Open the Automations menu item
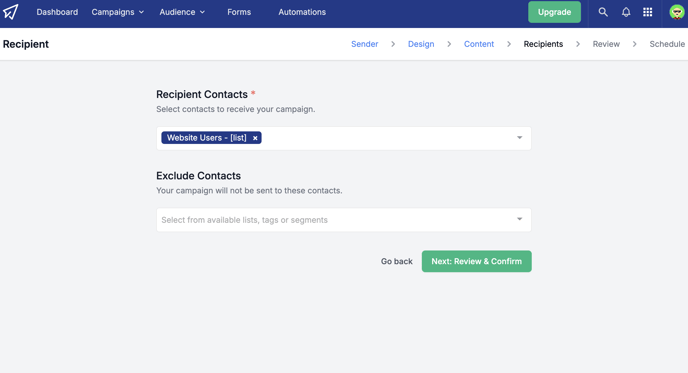This screenshot has width=688, height=373. [x=302, y=12]
